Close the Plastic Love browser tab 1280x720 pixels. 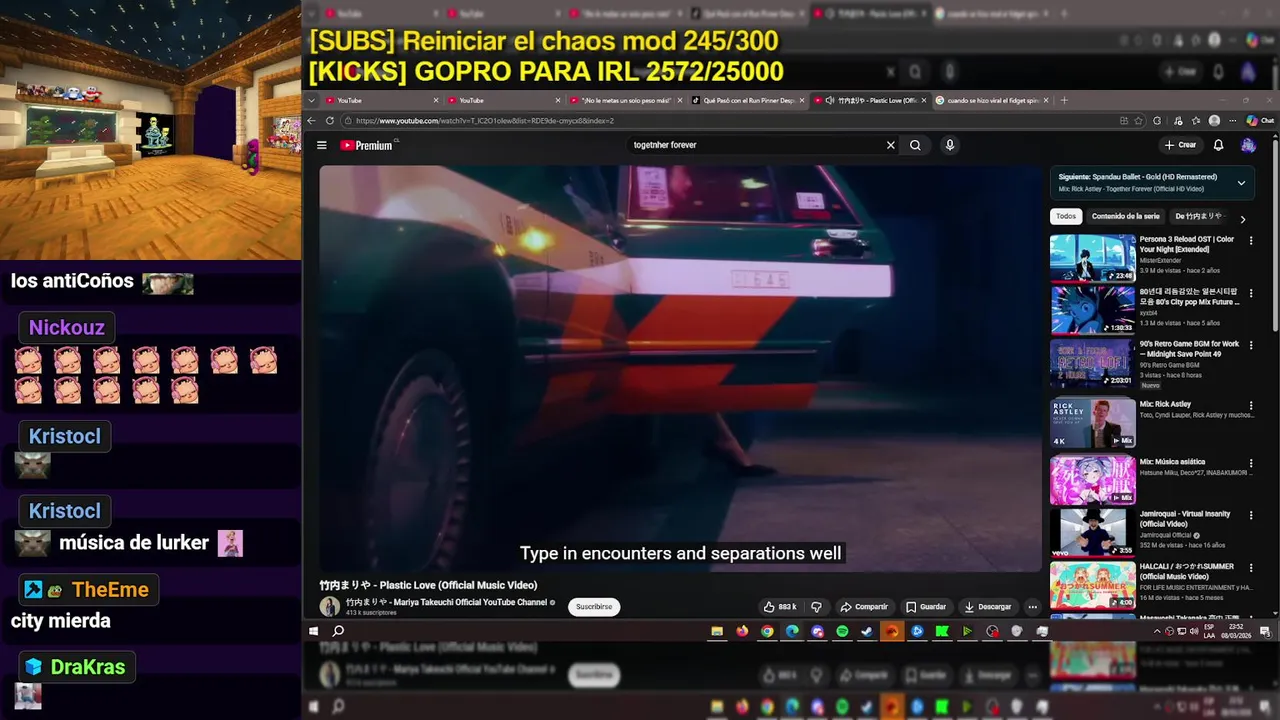pos(924,100)
